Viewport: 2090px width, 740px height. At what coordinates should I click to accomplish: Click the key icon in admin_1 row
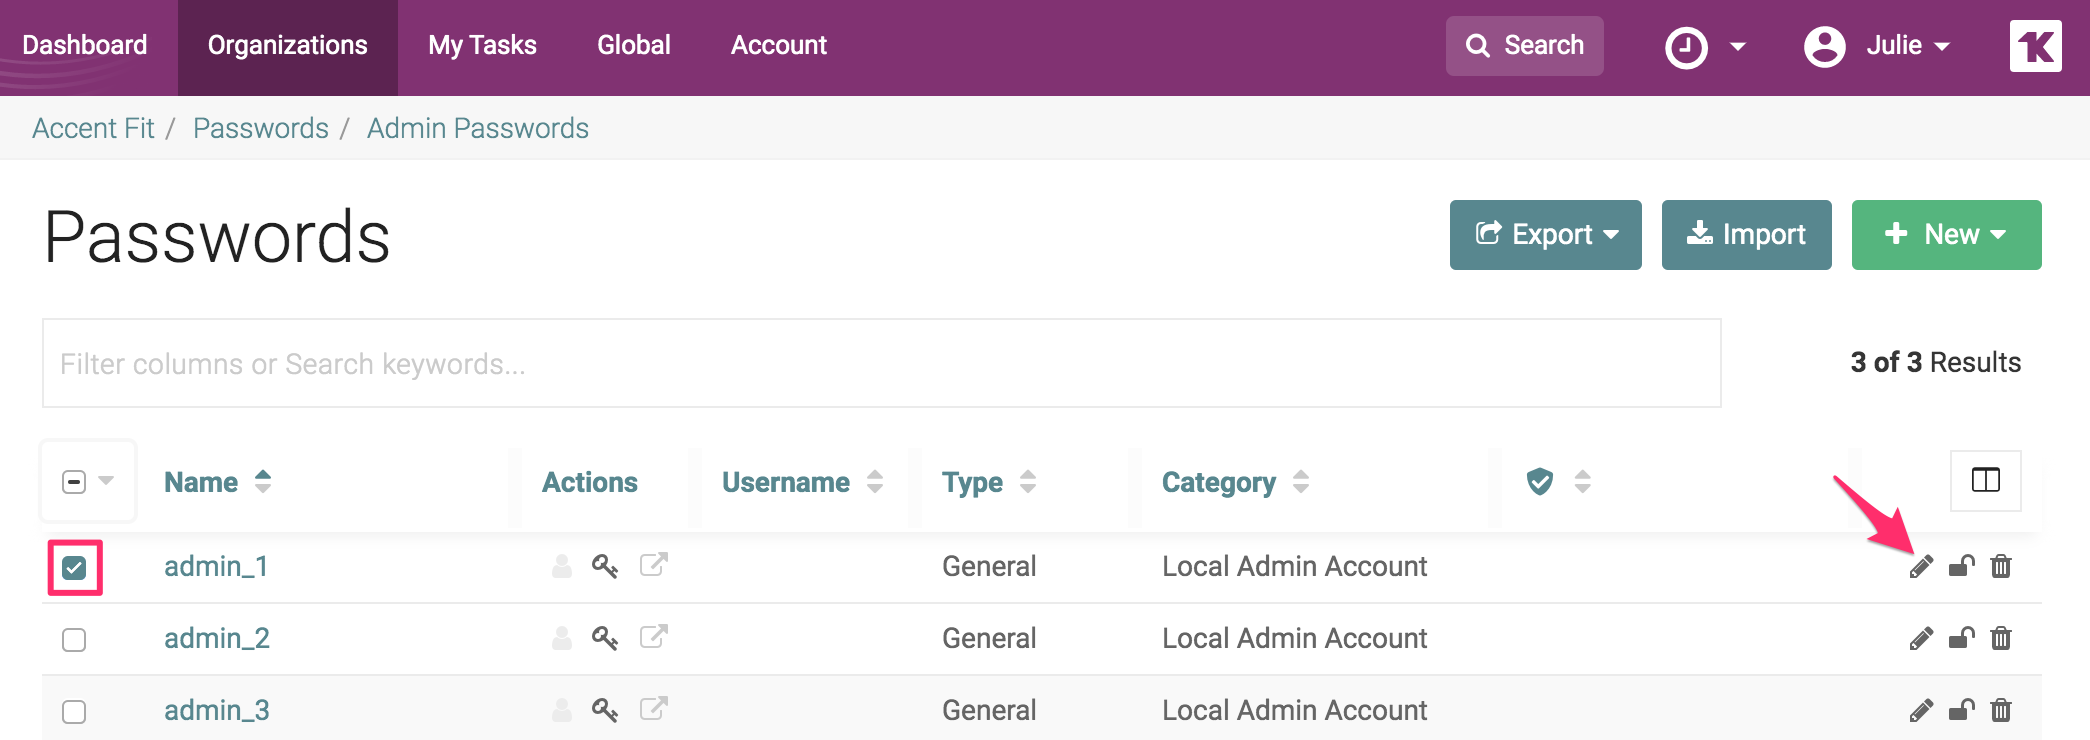605,566
